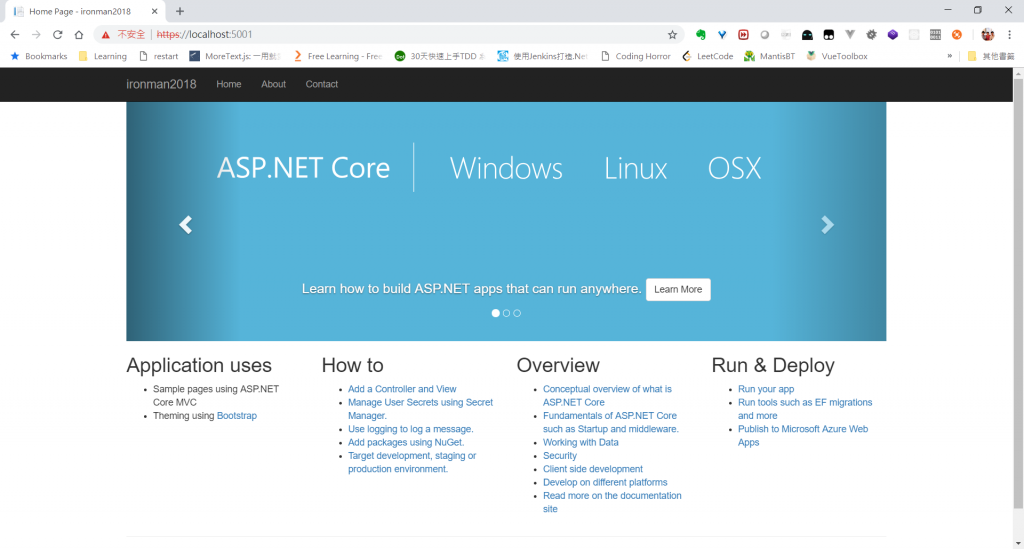Select Contact in the navigation bar
This screenshot has height=549, width=1024.
pyautogui.click(x=322, y=84)
